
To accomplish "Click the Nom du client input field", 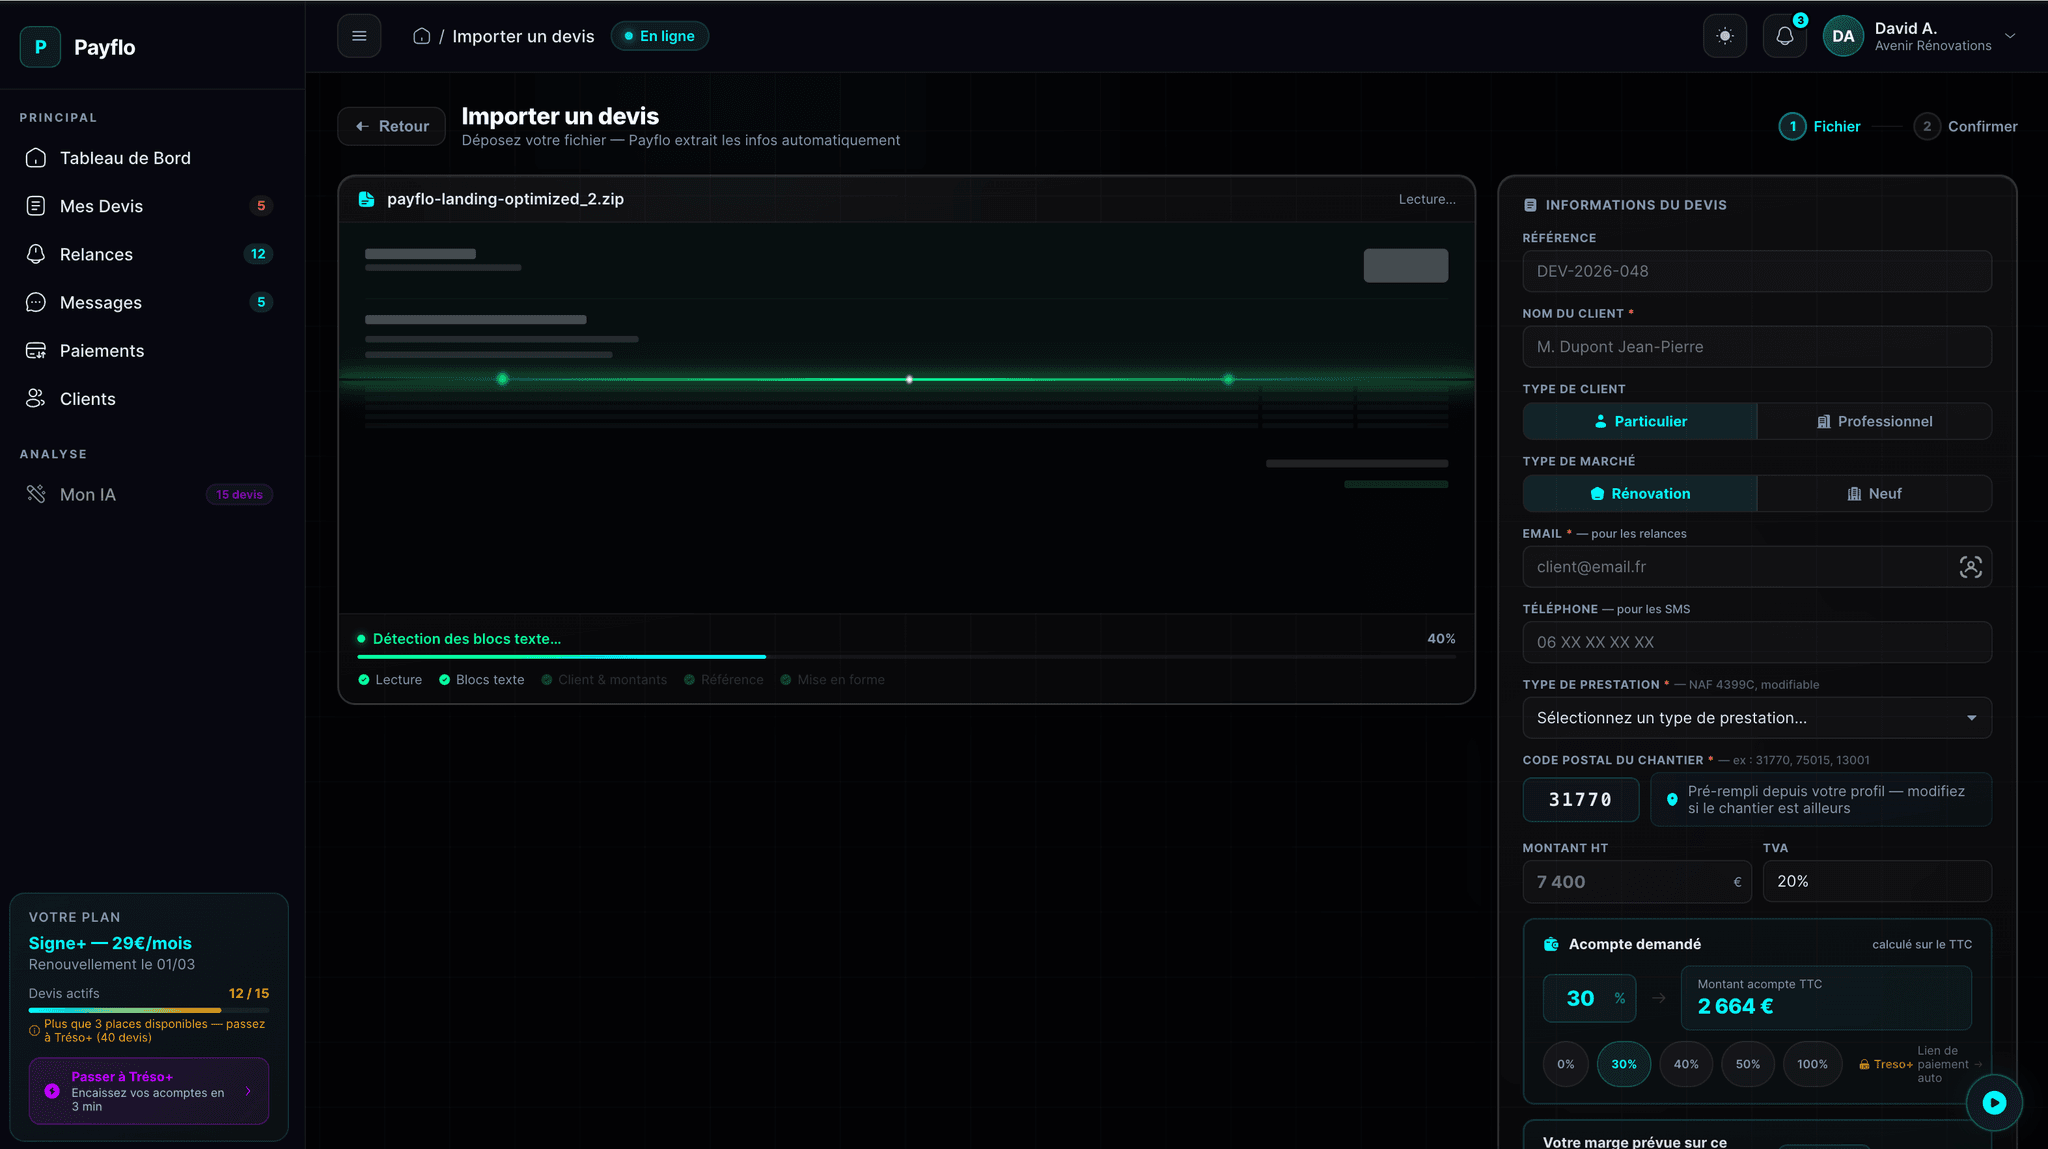I will [1757, 347].
